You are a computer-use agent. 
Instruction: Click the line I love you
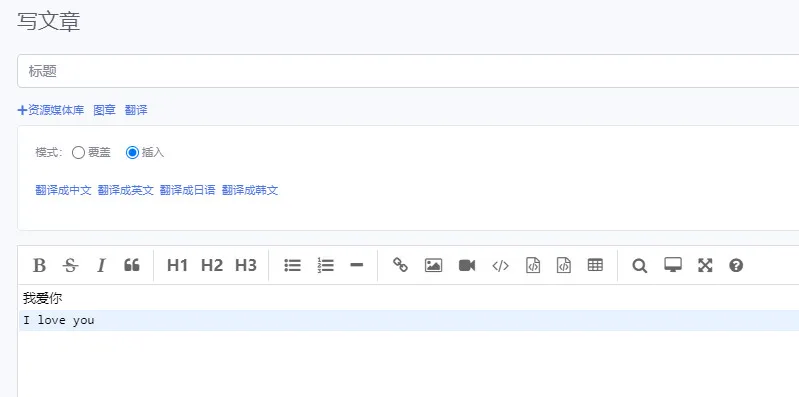tap(59, 321)
